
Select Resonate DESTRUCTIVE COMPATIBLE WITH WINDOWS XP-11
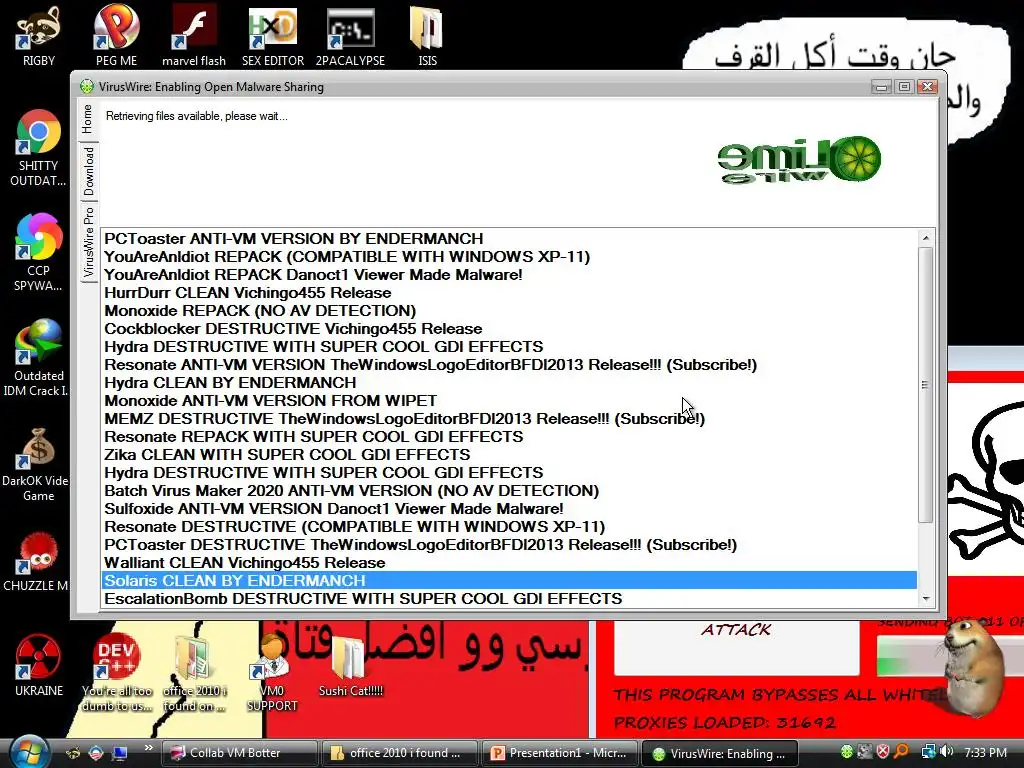[509, 526]
